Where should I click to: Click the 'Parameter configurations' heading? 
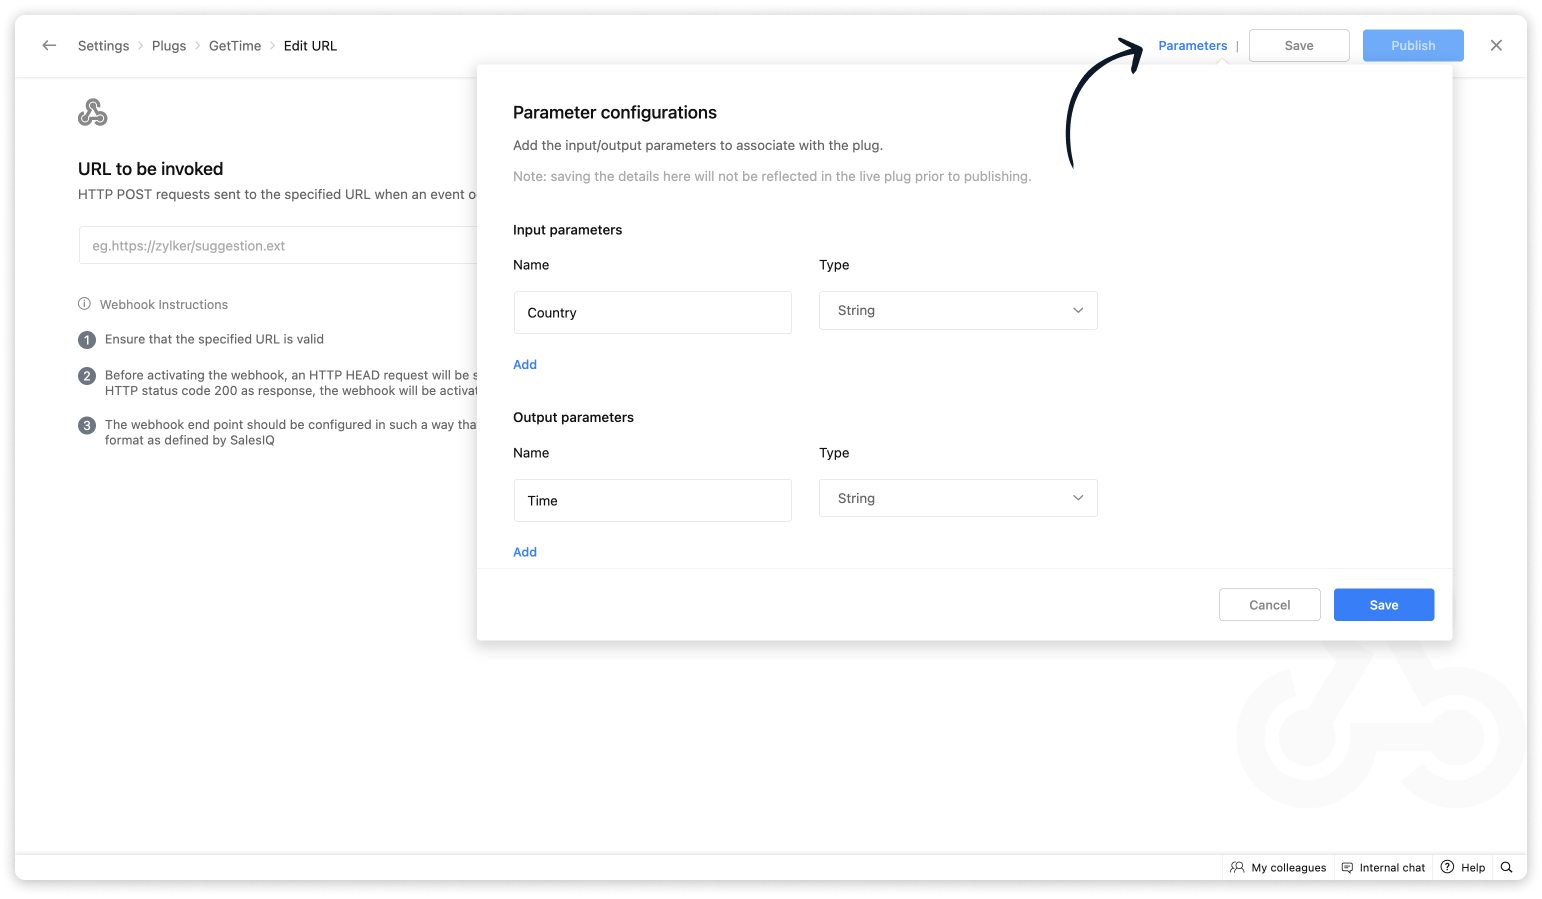615,113
